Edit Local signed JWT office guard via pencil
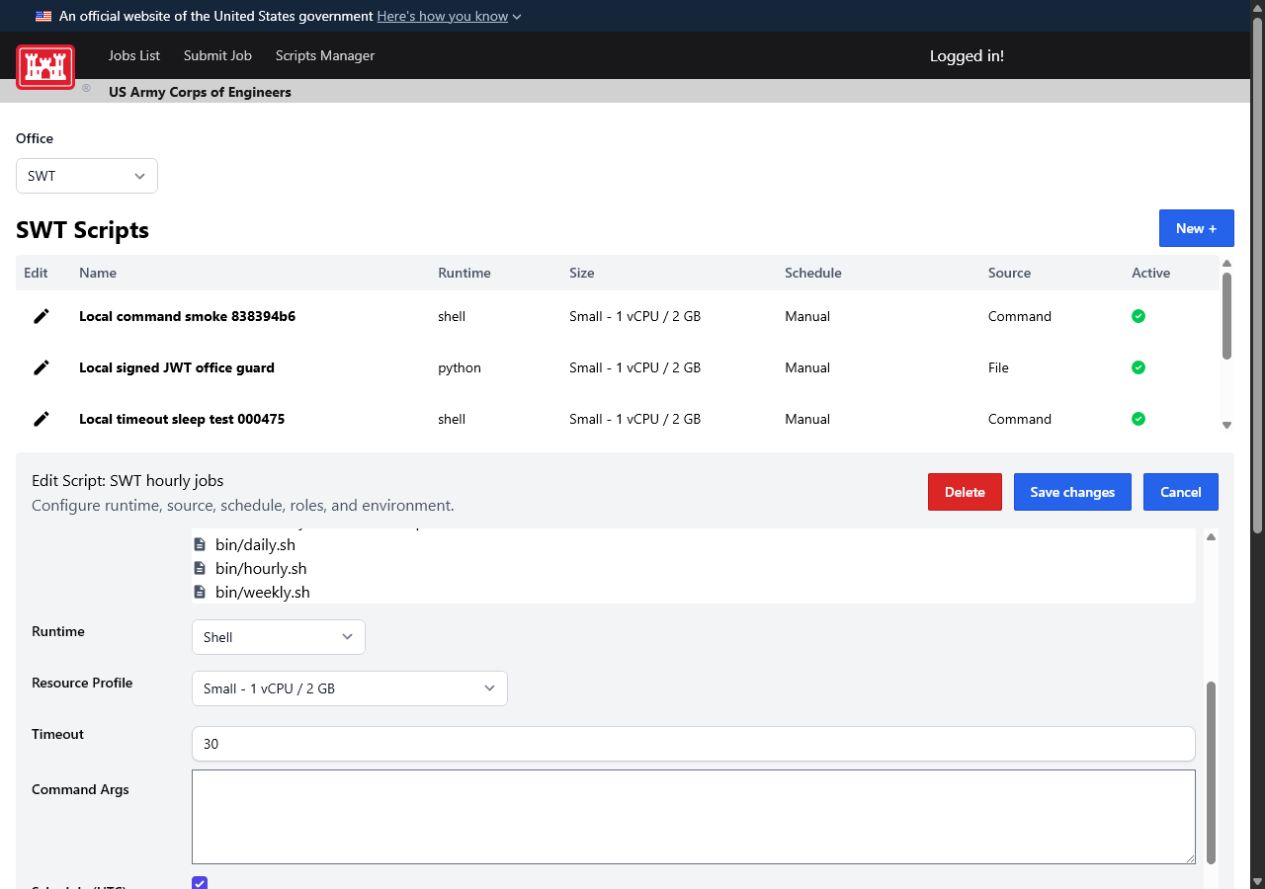Screen dimensions: 1265x889 41,368
